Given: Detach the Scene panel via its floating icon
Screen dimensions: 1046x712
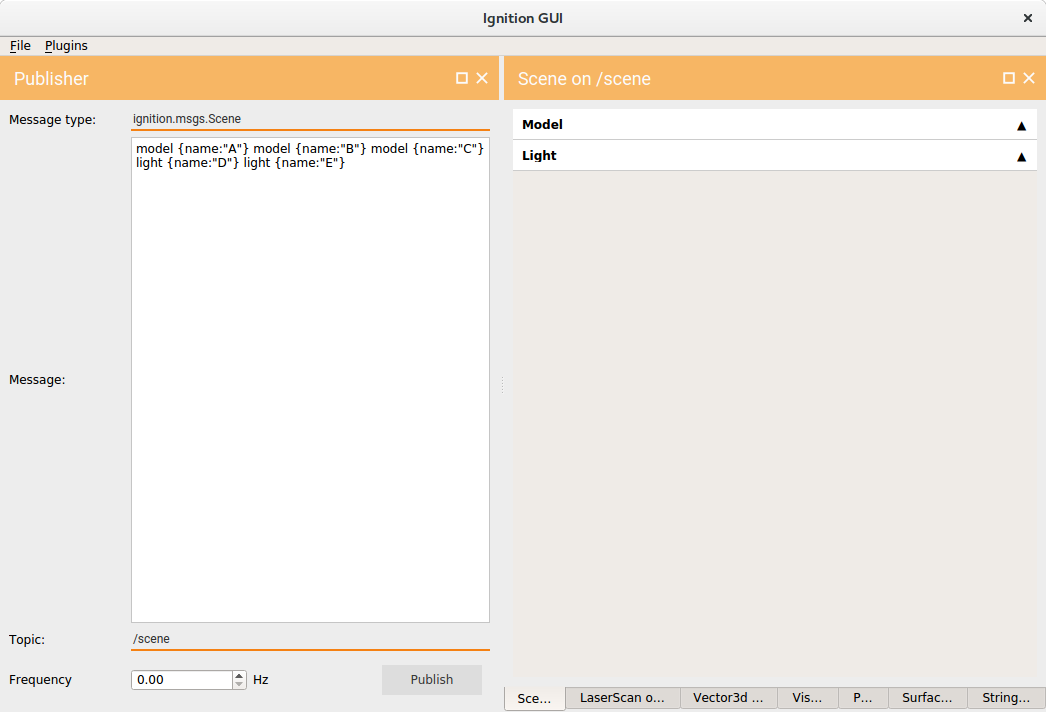Looking at the screenshot, I should tap(1008, 78).
